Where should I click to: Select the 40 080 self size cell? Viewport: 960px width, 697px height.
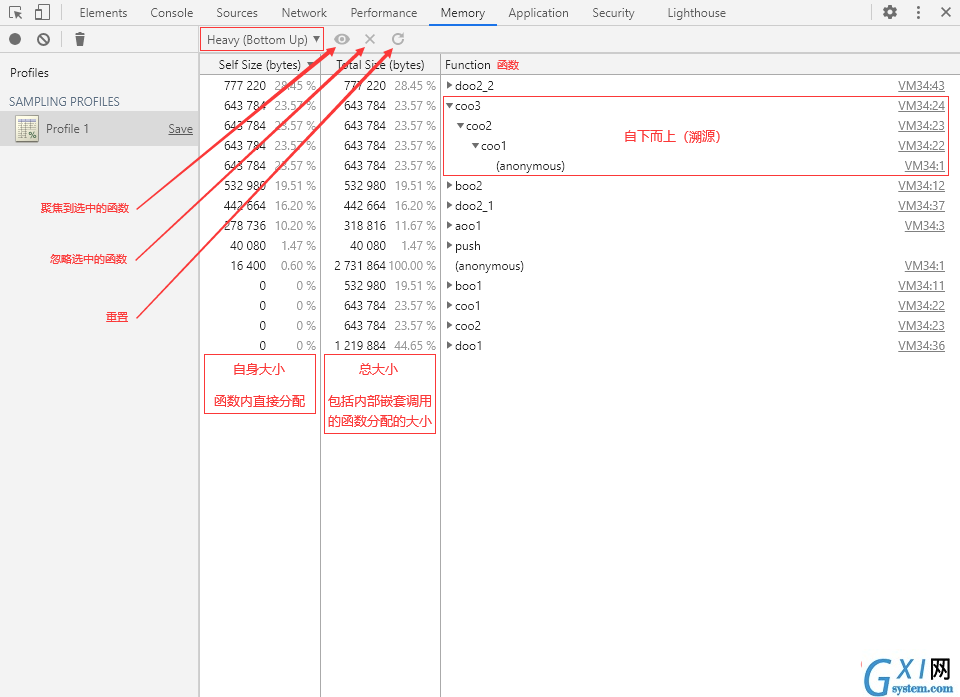pyautogui.click(x=248, y=246)
